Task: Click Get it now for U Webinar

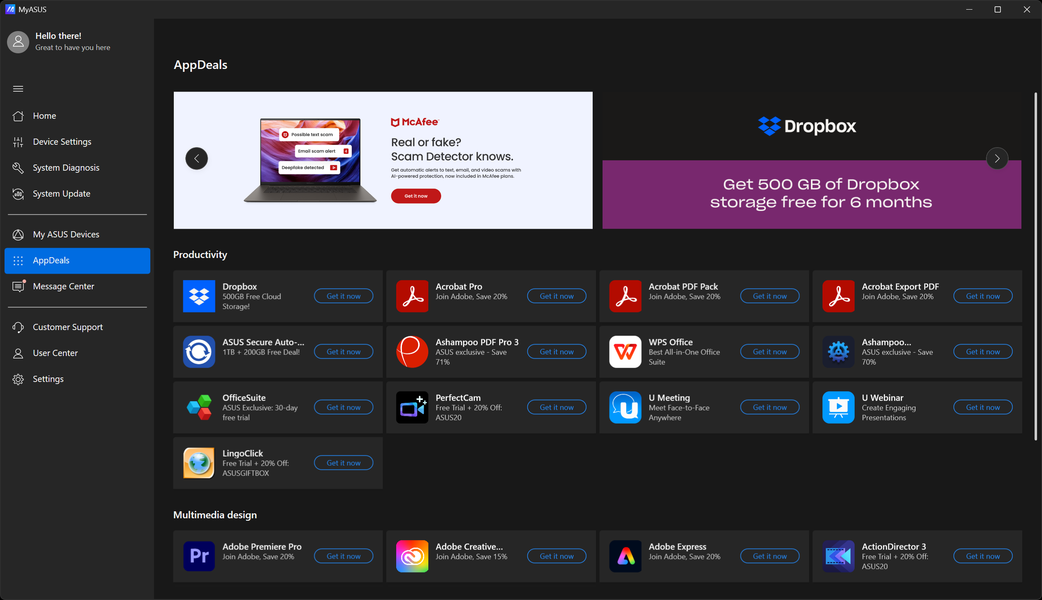Action: [983, 407]
